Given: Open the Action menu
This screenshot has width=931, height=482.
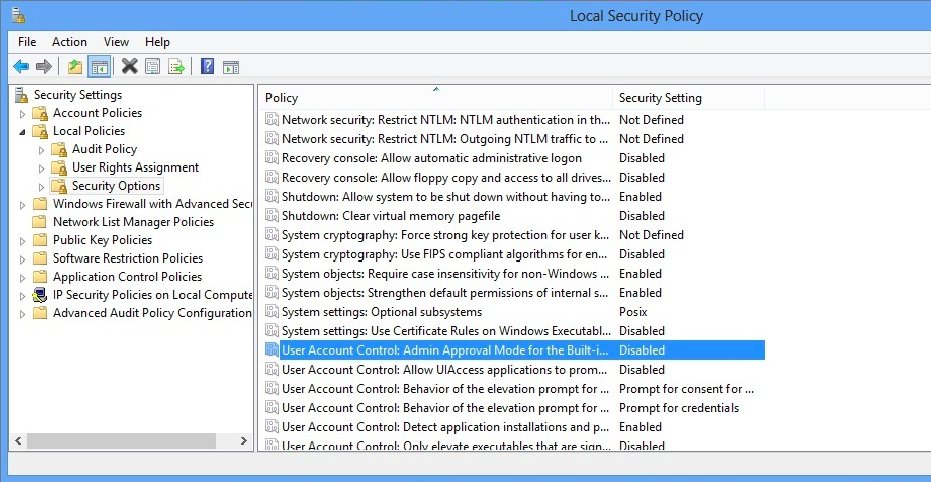Looking at the screenshot, I should pyautogui.click(x=69, y=42).
